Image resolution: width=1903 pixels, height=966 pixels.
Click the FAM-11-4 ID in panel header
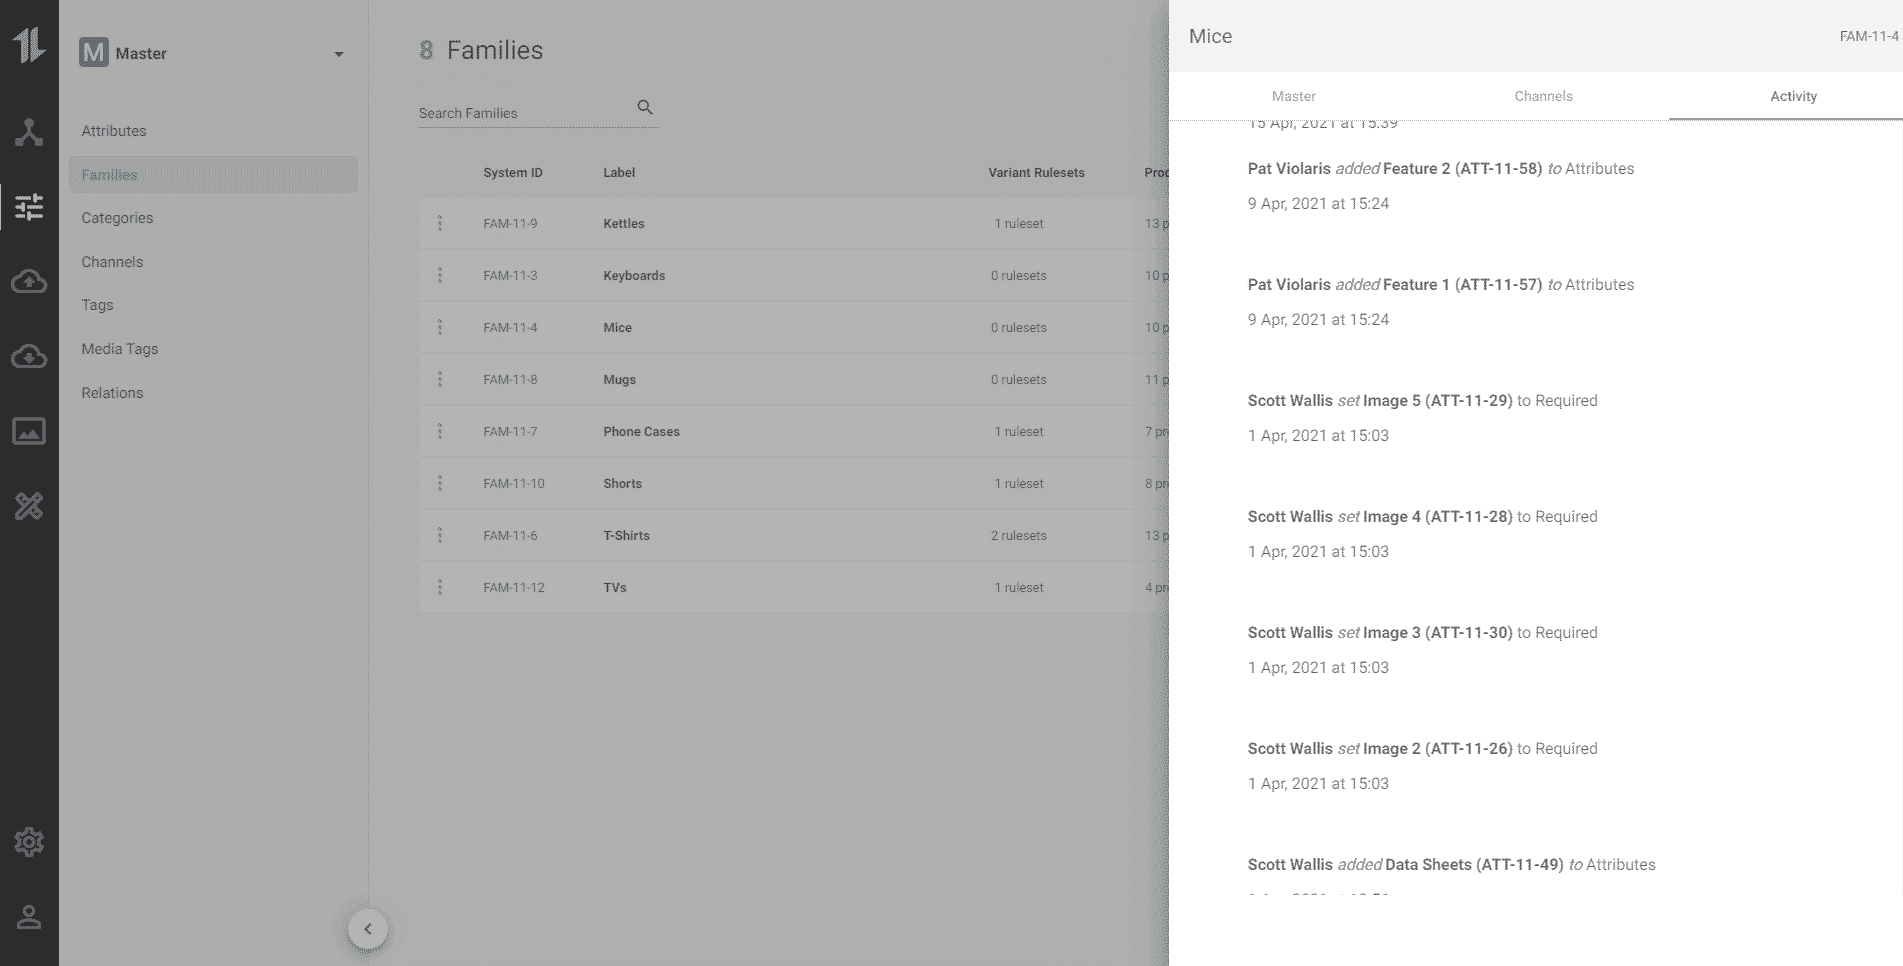[x=1868, y=36]
